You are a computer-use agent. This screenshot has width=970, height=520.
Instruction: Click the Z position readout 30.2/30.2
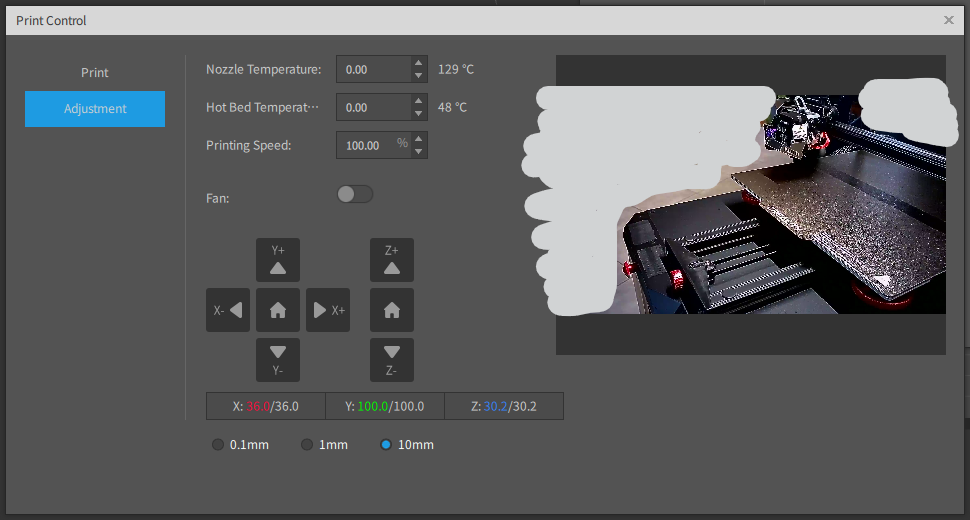504,406
